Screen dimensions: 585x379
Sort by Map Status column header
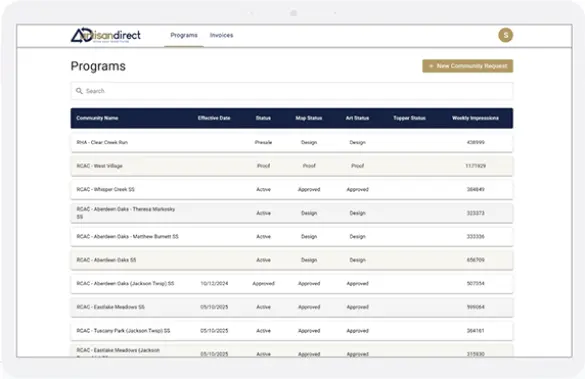click(x=309, y=118)
